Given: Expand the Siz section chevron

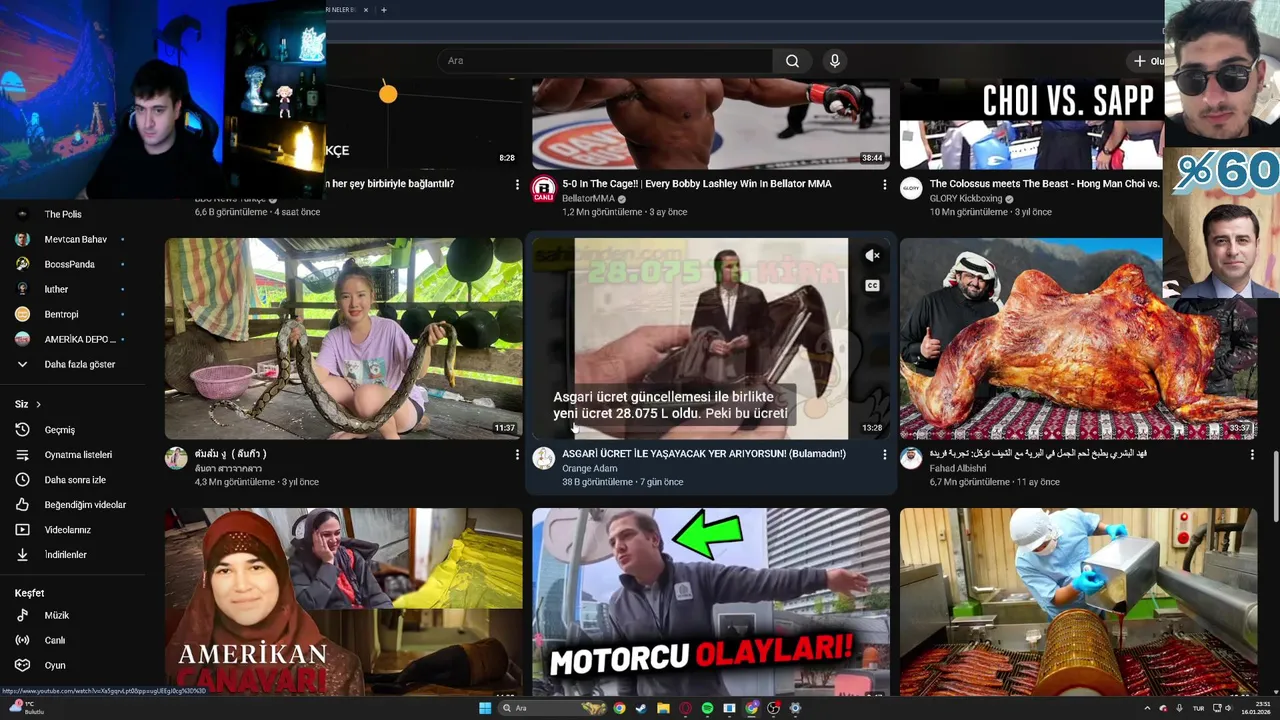Looking at the screenshot, I should coord(38,405).
